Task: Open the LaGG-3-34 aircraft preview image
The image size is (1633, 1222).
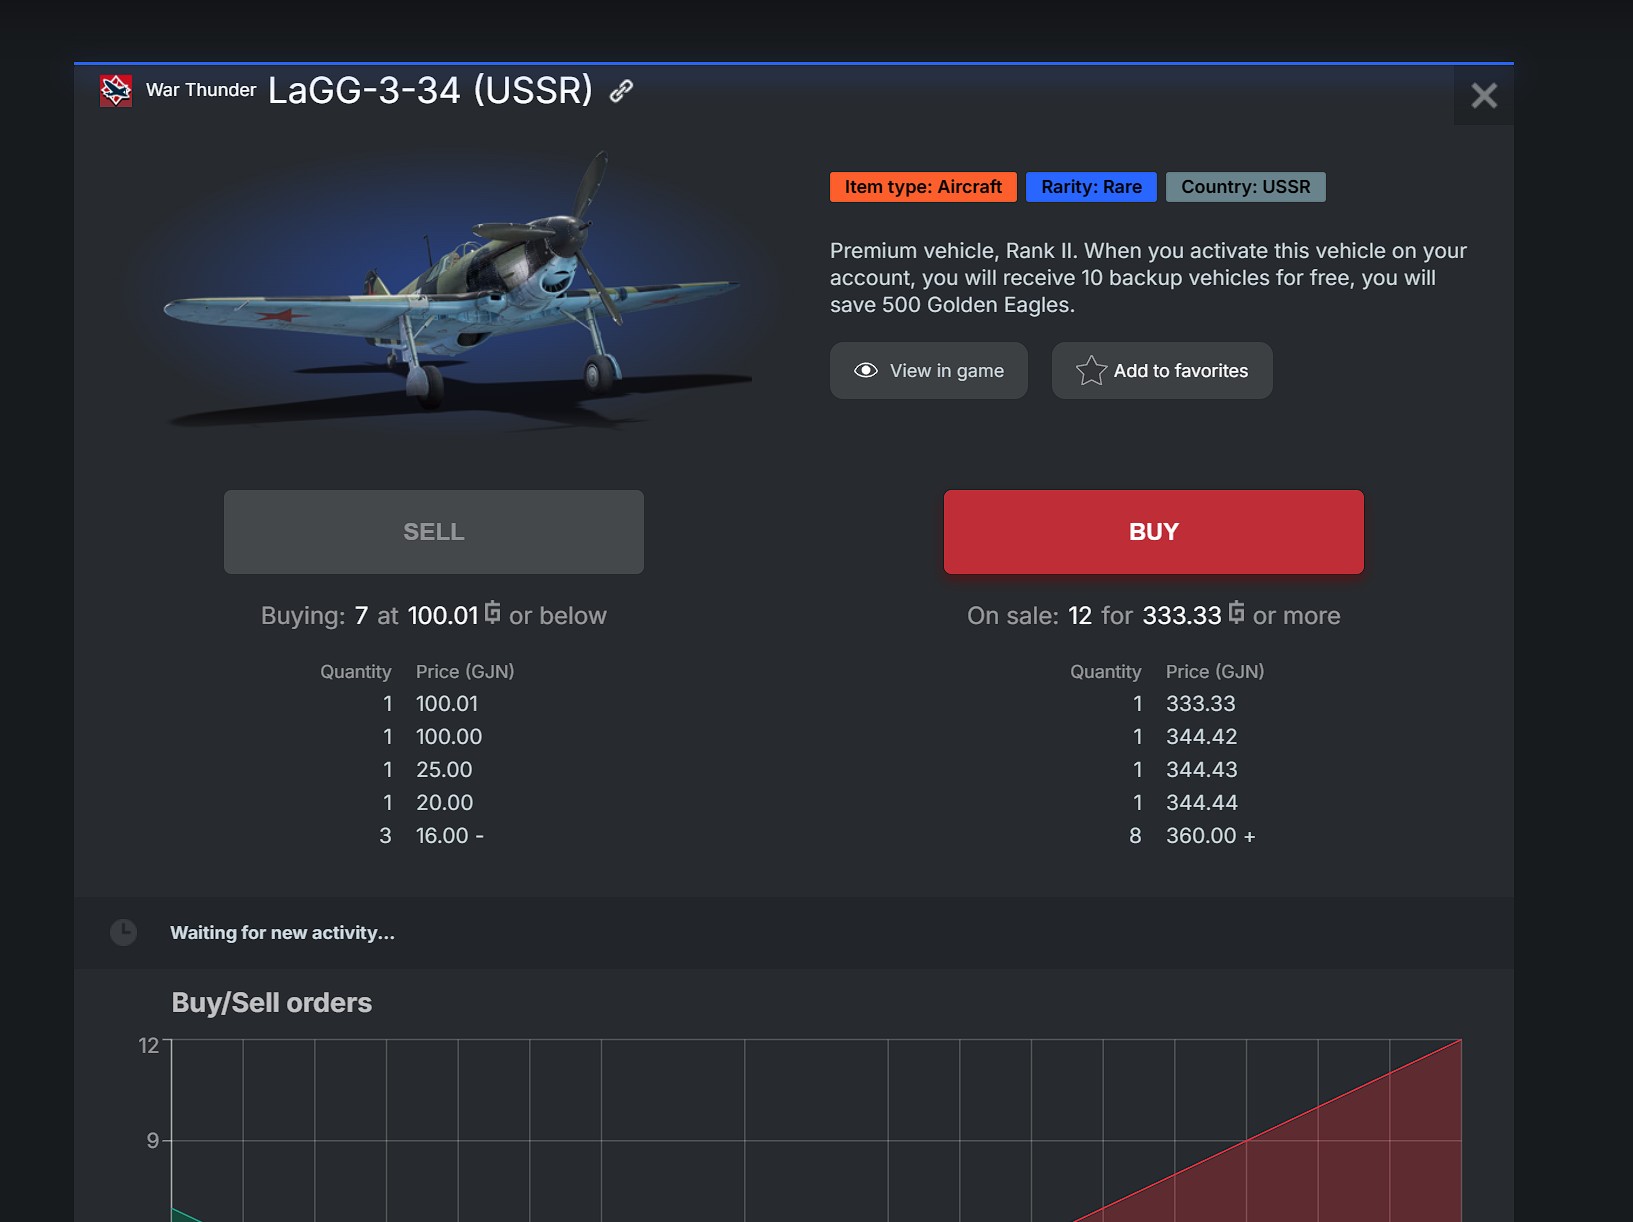Action: click(459, 290)
